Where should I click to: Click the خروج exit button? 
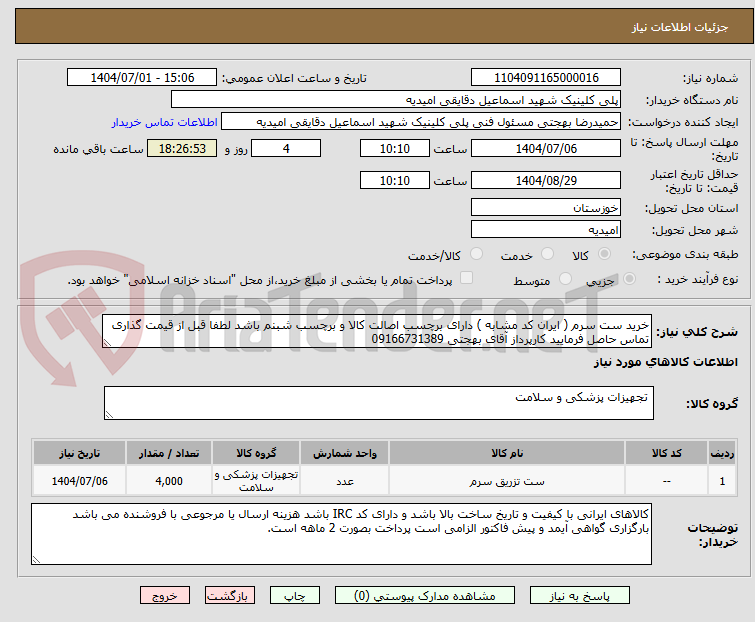tap(165, 596)
